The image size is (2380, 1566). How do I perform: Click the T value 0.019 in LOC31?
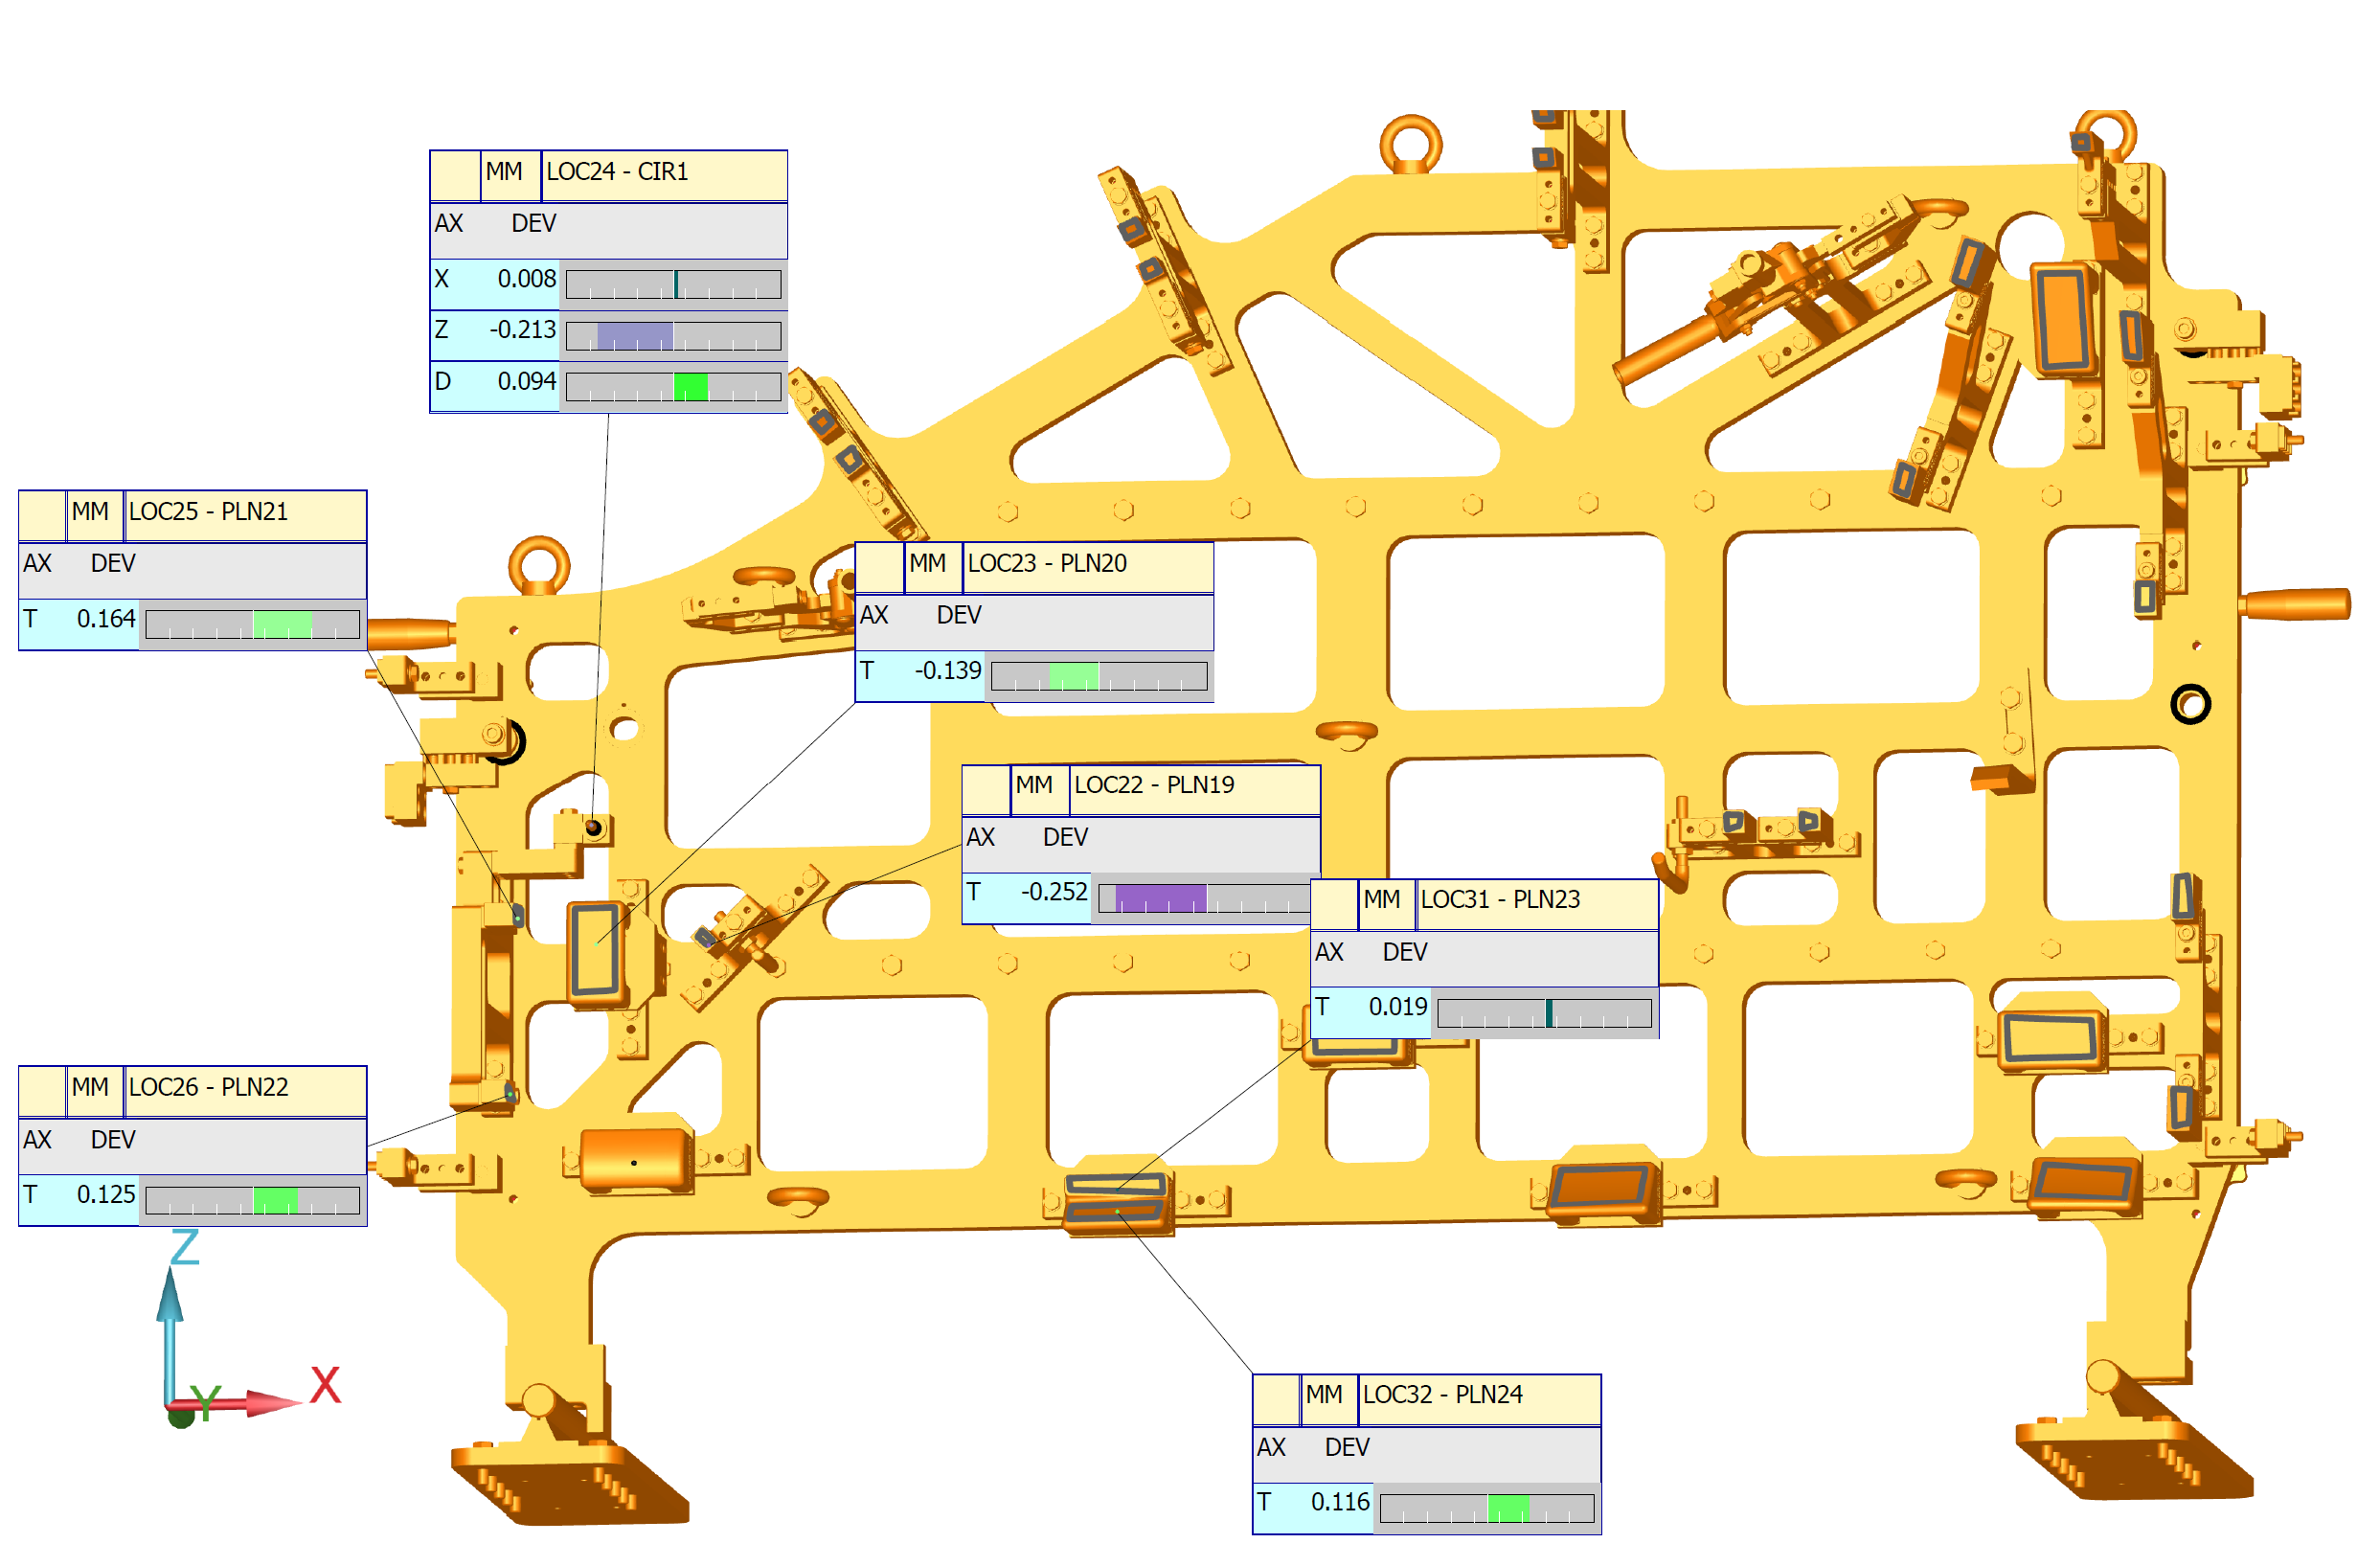pos(1398,1007)
